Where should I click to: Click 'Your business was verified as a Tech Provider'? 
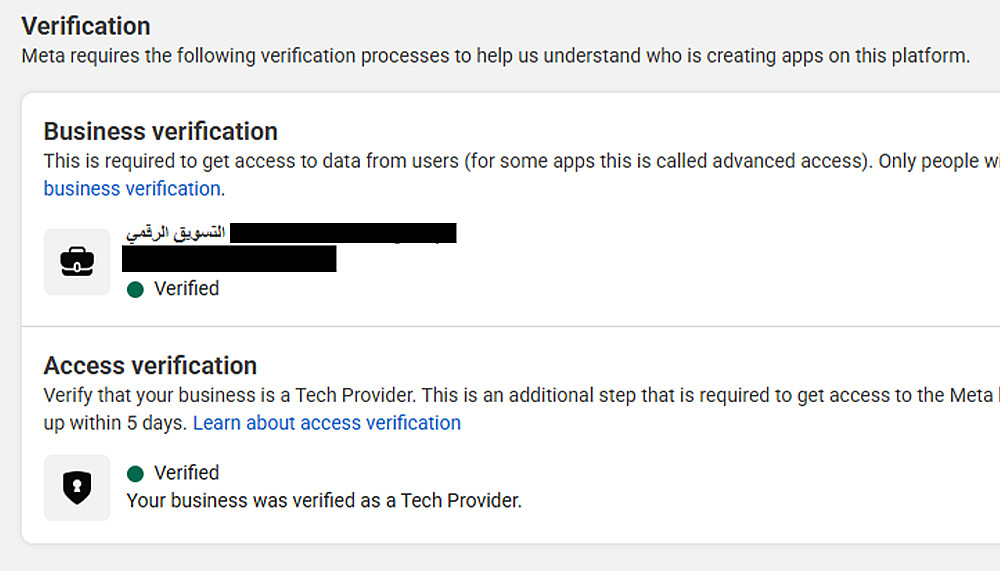tap(324, 500)
